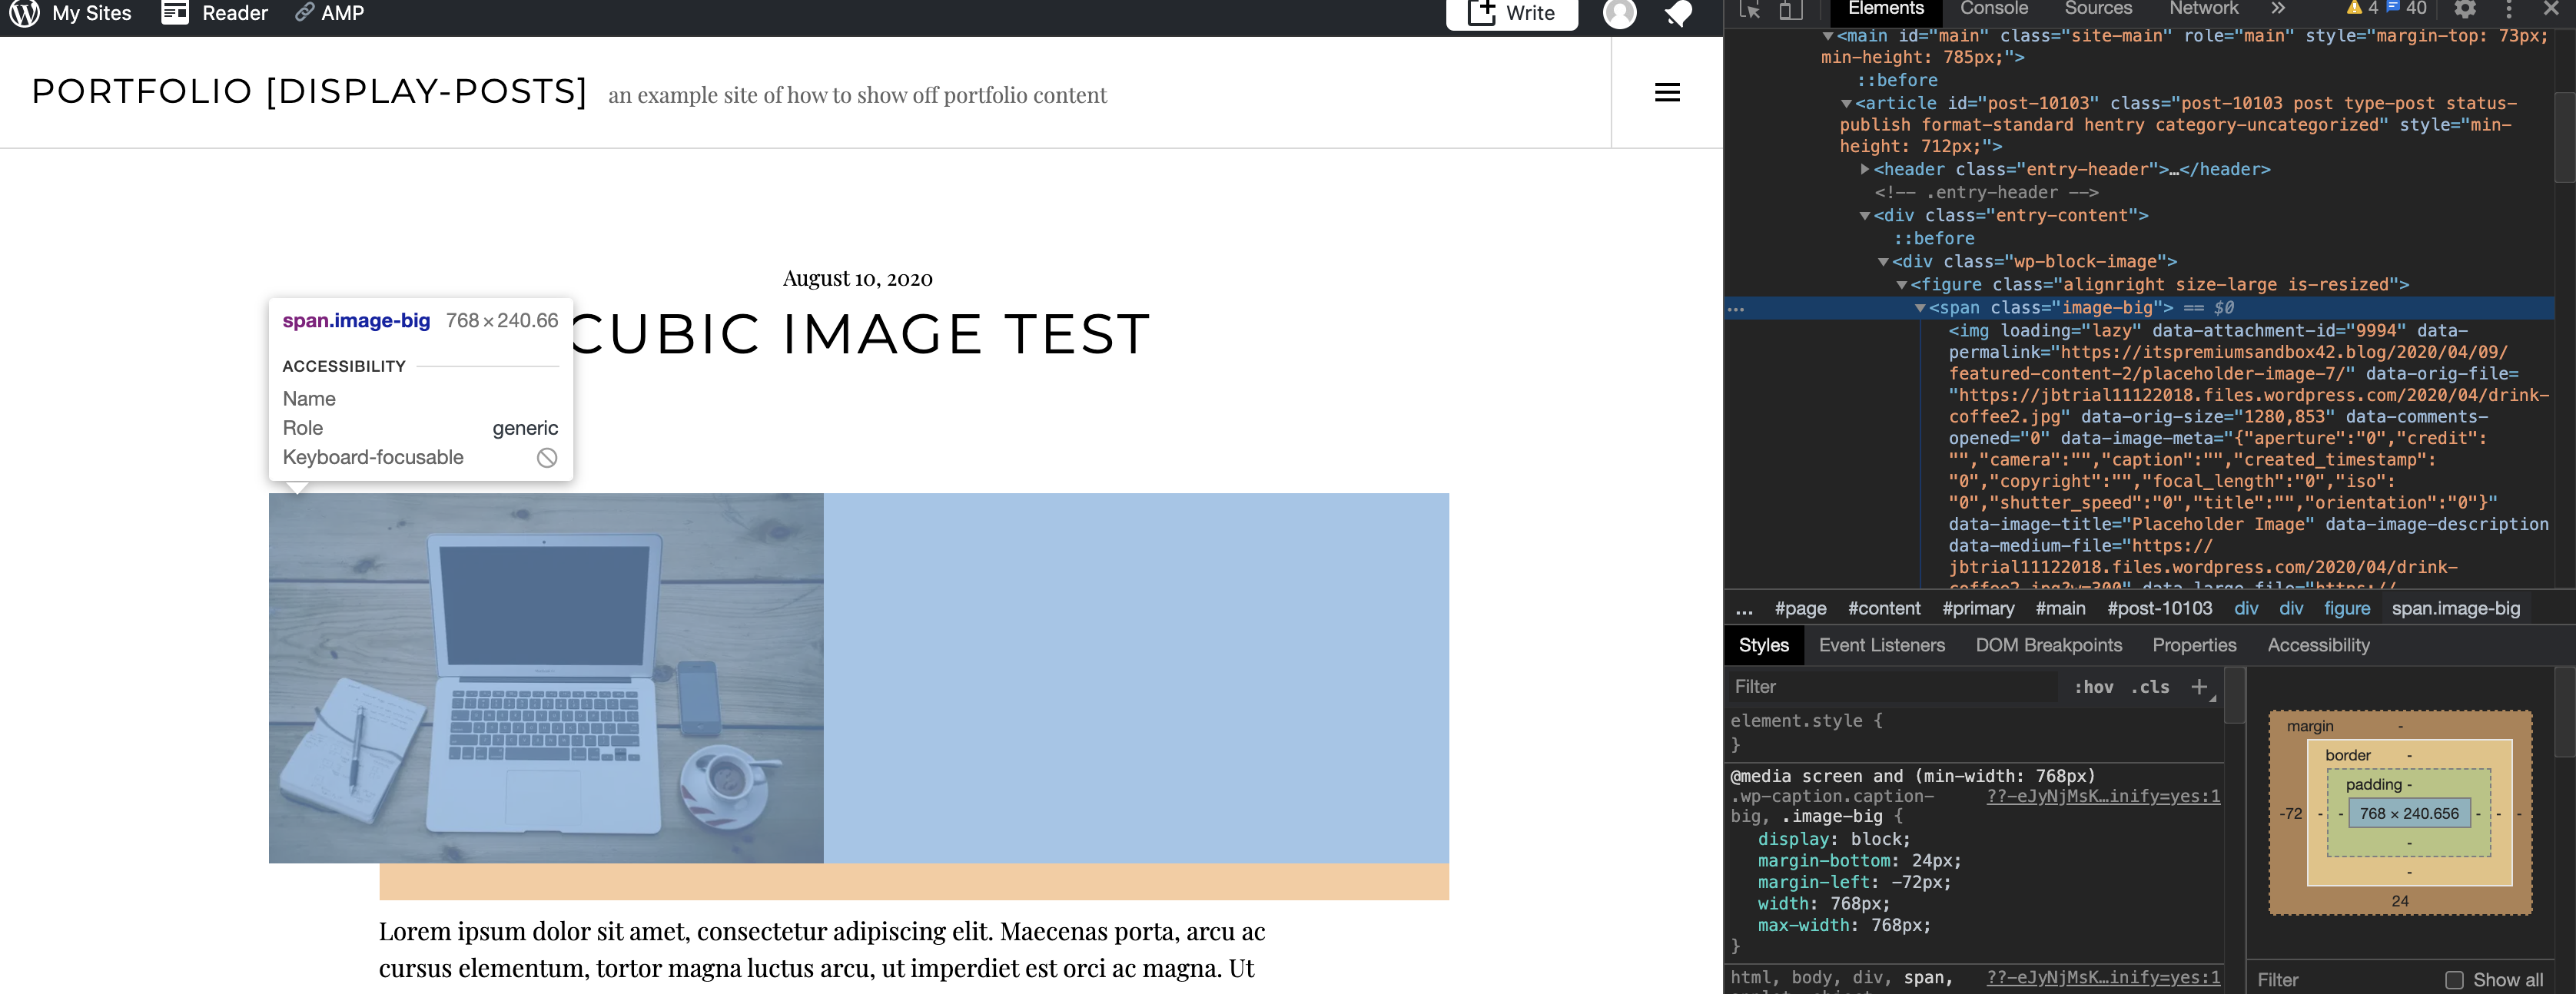Open DevTools settings gear
2576x994 pixels.
[x=2465, y=10]
